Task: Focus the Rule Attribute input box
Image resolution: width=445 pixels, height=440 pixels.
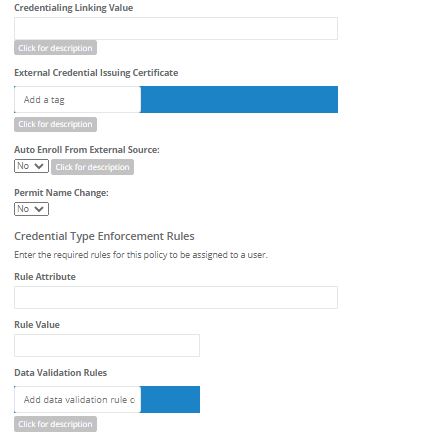Action: [x=176, y=297]
